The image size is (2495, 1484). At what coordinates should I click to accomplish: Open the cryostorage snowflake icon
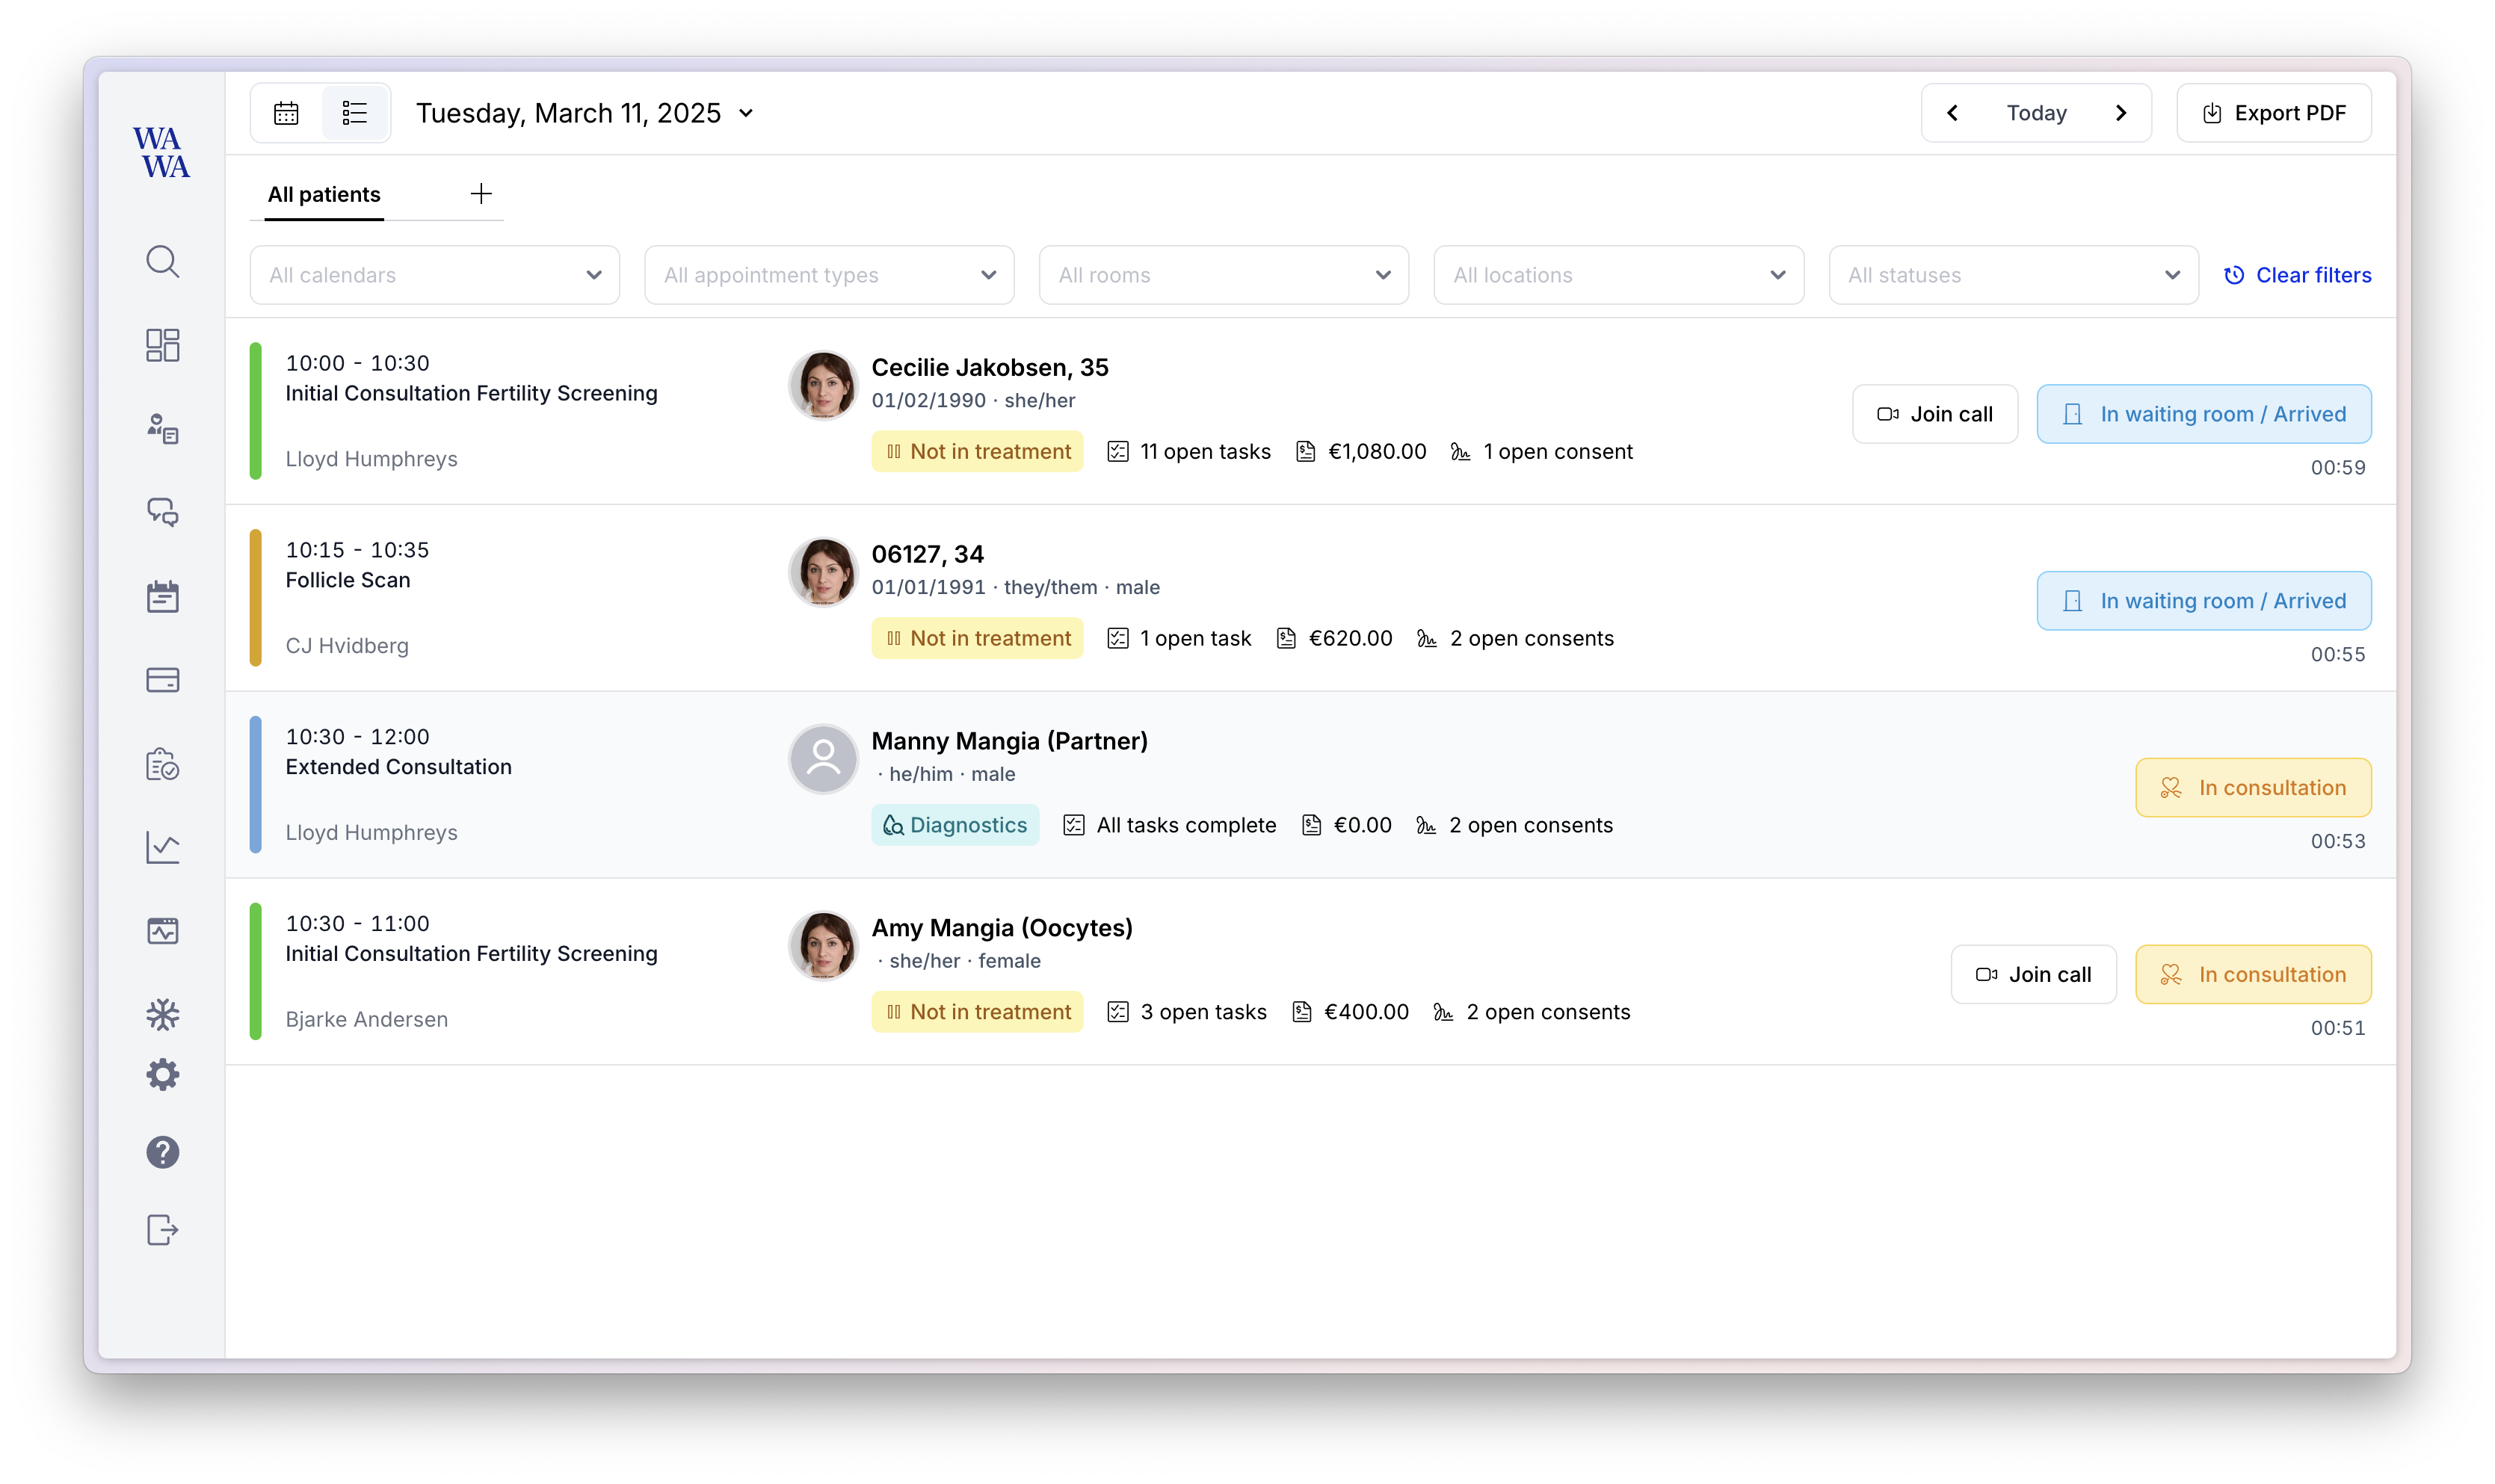162,1015
